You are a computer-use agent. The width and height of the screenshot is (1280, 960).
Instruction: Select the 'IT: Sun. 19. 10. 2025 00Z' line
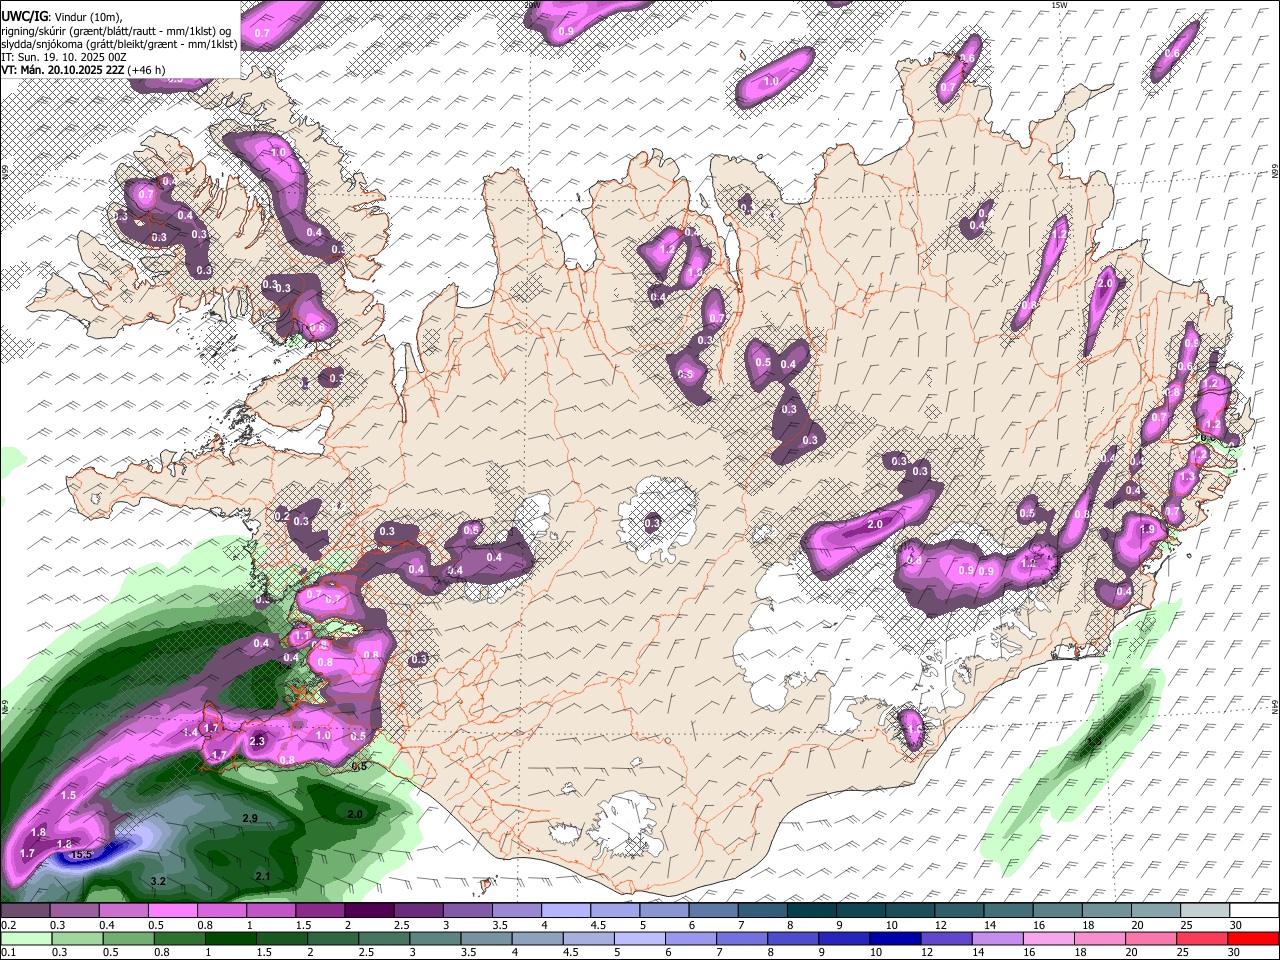click(x=64, y=57)
